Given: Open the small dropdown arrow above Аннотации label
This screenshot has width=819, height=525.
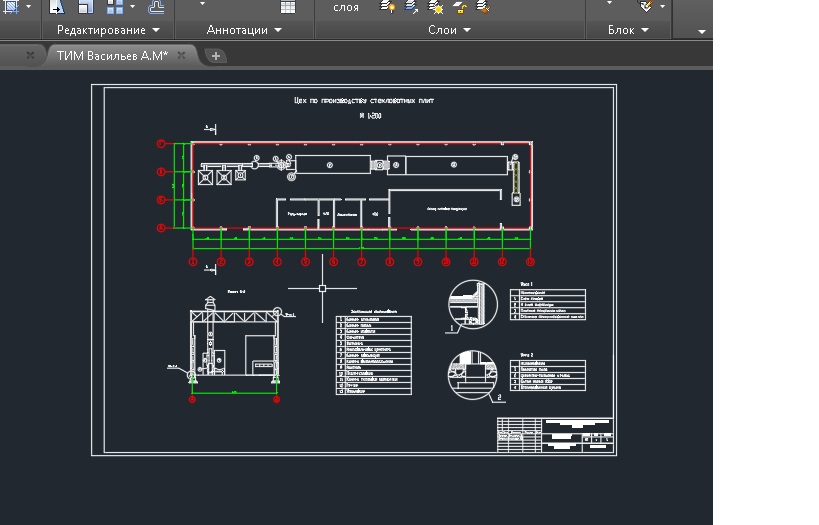Looking at the screenshot, I should 202,4.
